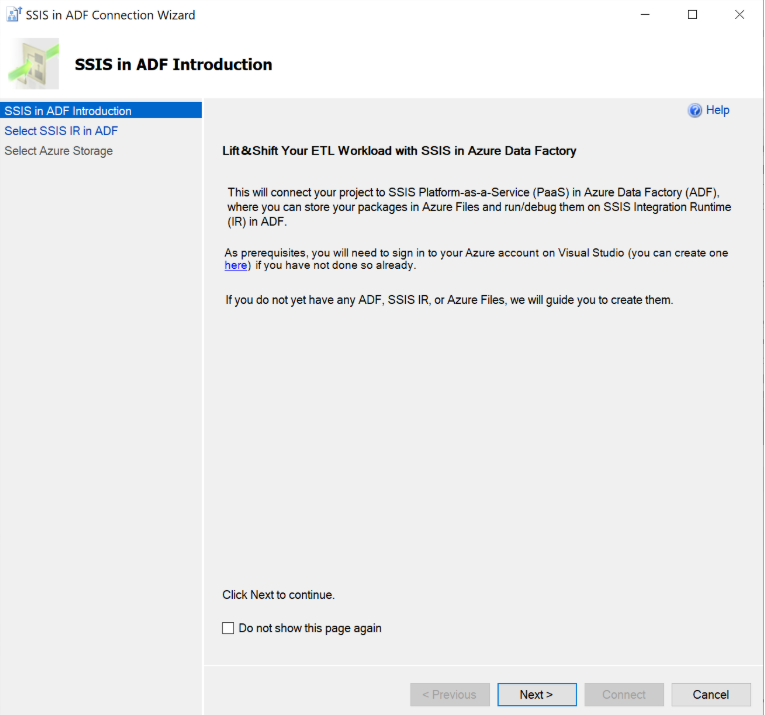
Task: Click the Next > button
Action: click(537, 695)
